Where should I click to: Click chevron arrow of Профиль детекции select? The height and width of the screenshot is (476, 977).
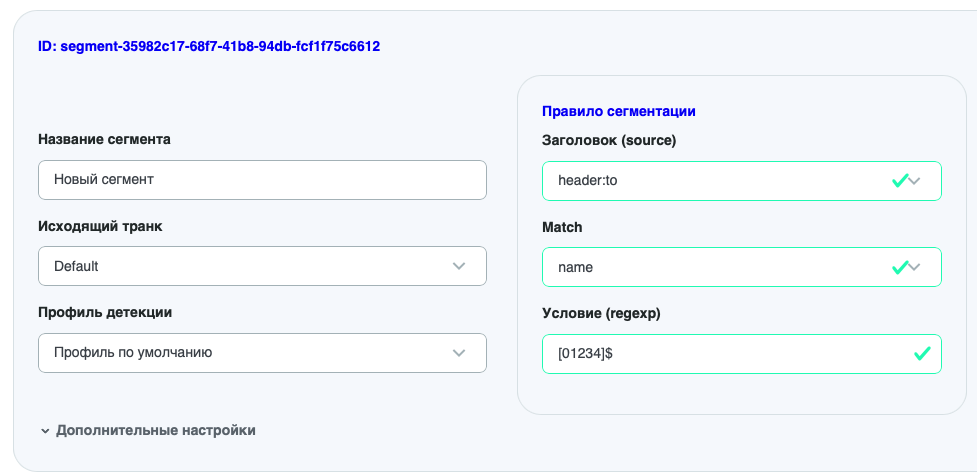pos(459,353)
